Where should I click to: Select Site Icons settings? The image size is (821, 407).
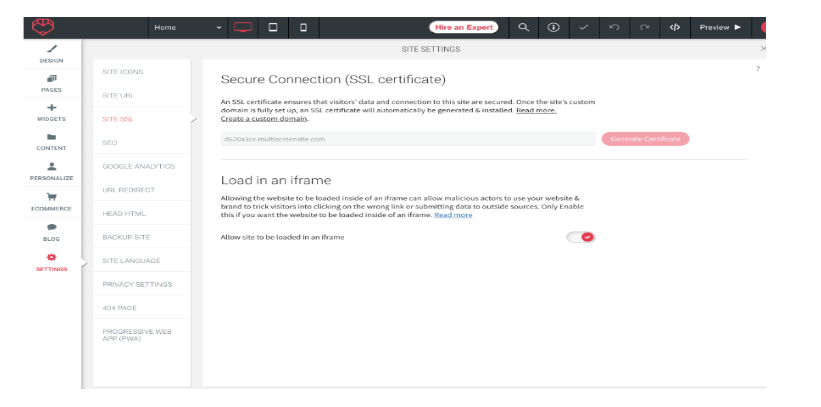tap(142, 72)
